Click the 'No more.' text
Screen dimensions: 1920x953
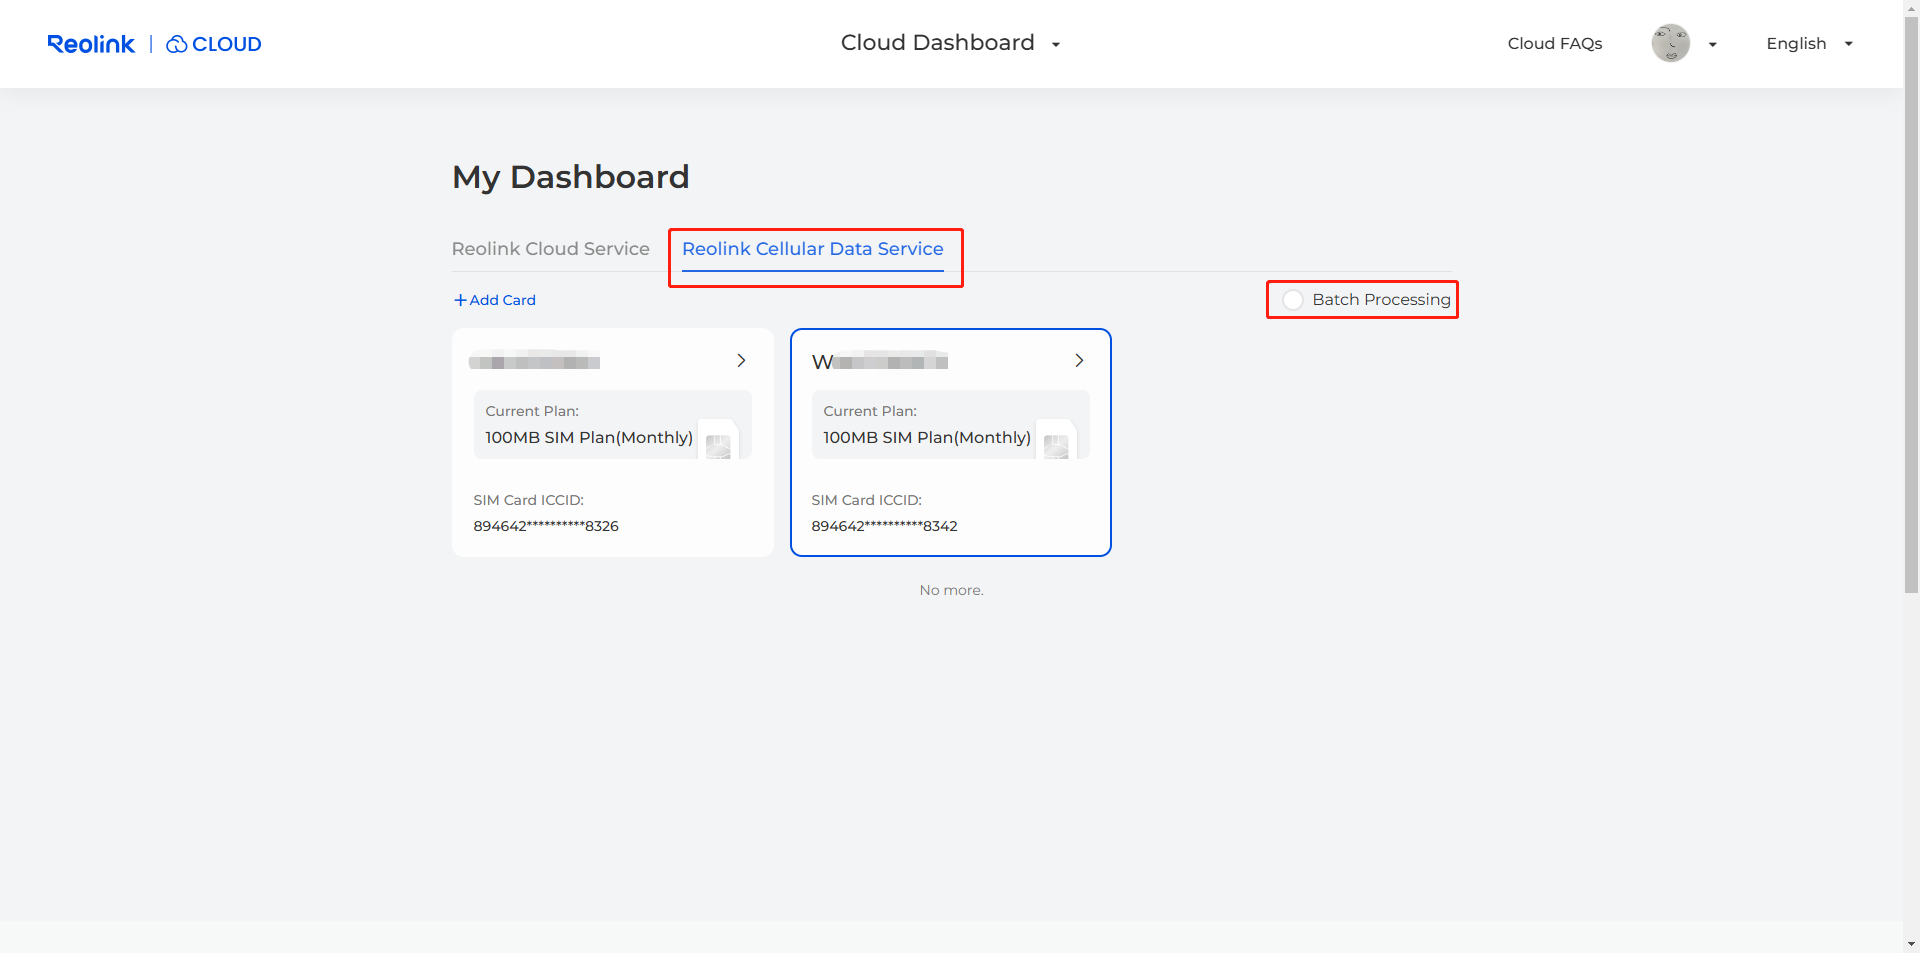click(951, 590)
